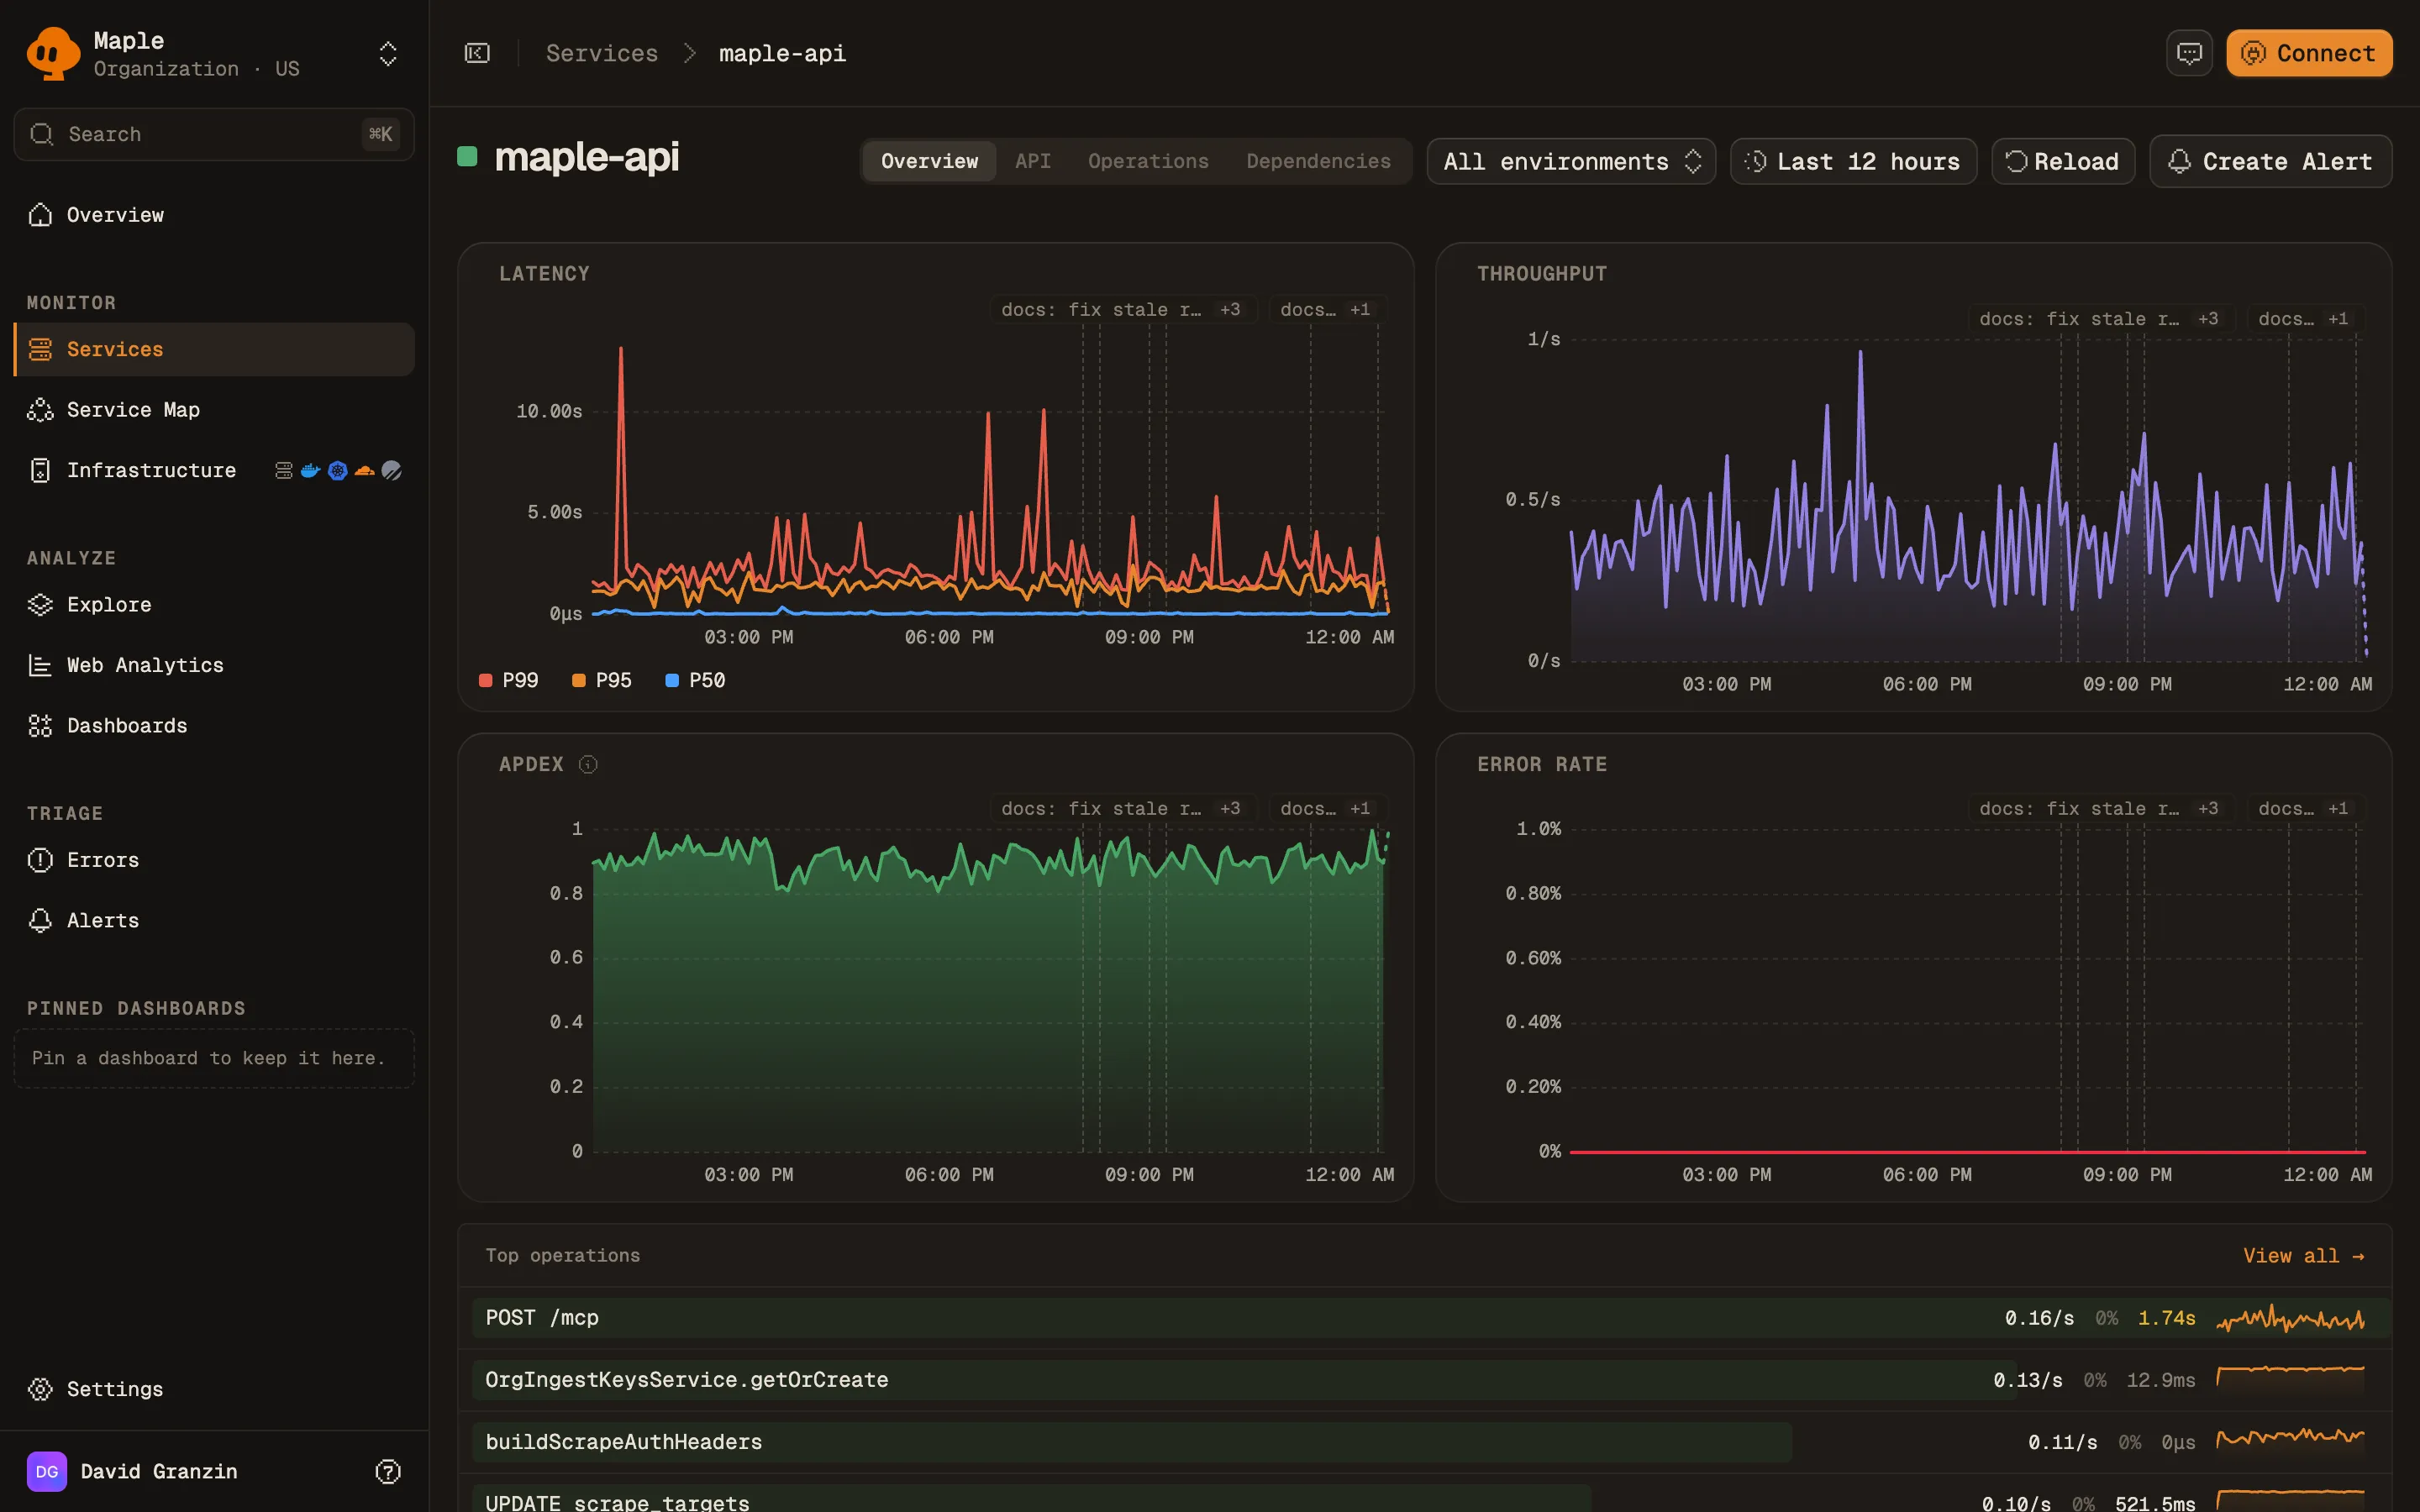The image size is (2420, 1512).
Task: Click the Alerts bell icon in sidebar
Action: pos(40,920)
